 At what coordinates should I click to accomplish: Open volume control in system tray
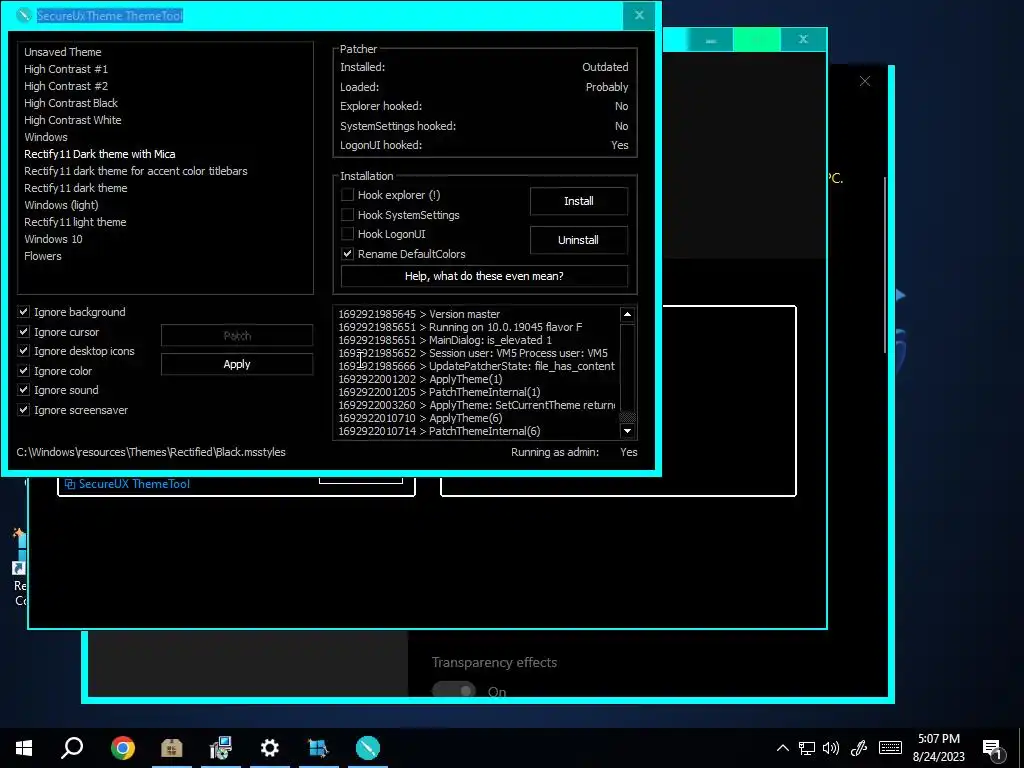click(831, 748)
